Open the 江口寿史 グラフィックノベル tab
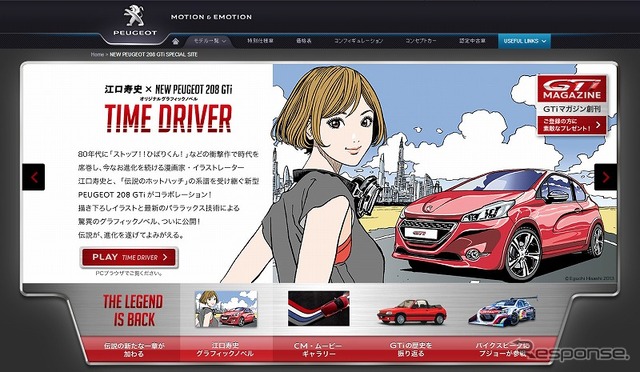The image size is (640, 372). [225, 350]
